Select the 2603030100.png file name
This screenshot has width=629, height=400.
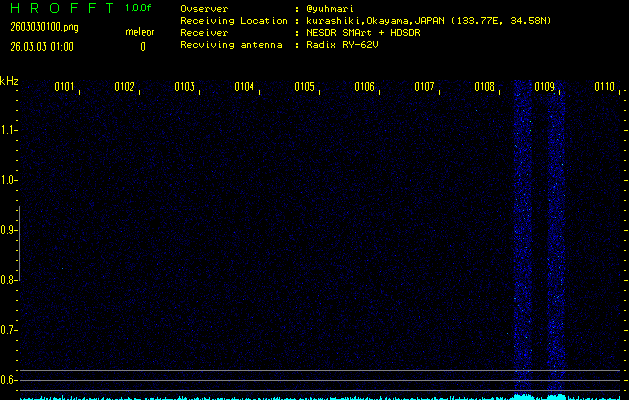point(44,27)
